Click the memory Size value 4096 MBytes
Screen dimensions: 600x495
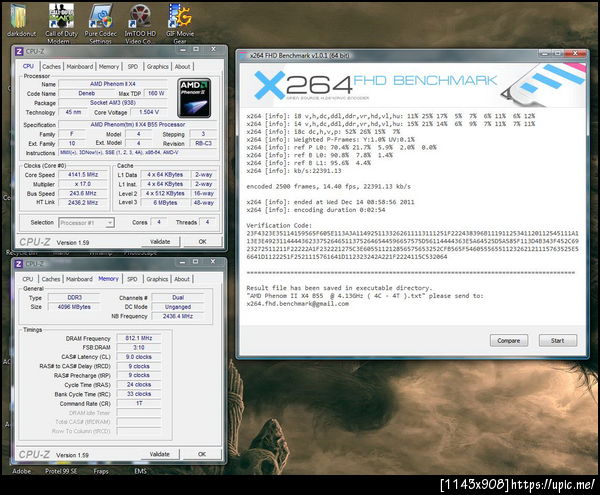74,307
